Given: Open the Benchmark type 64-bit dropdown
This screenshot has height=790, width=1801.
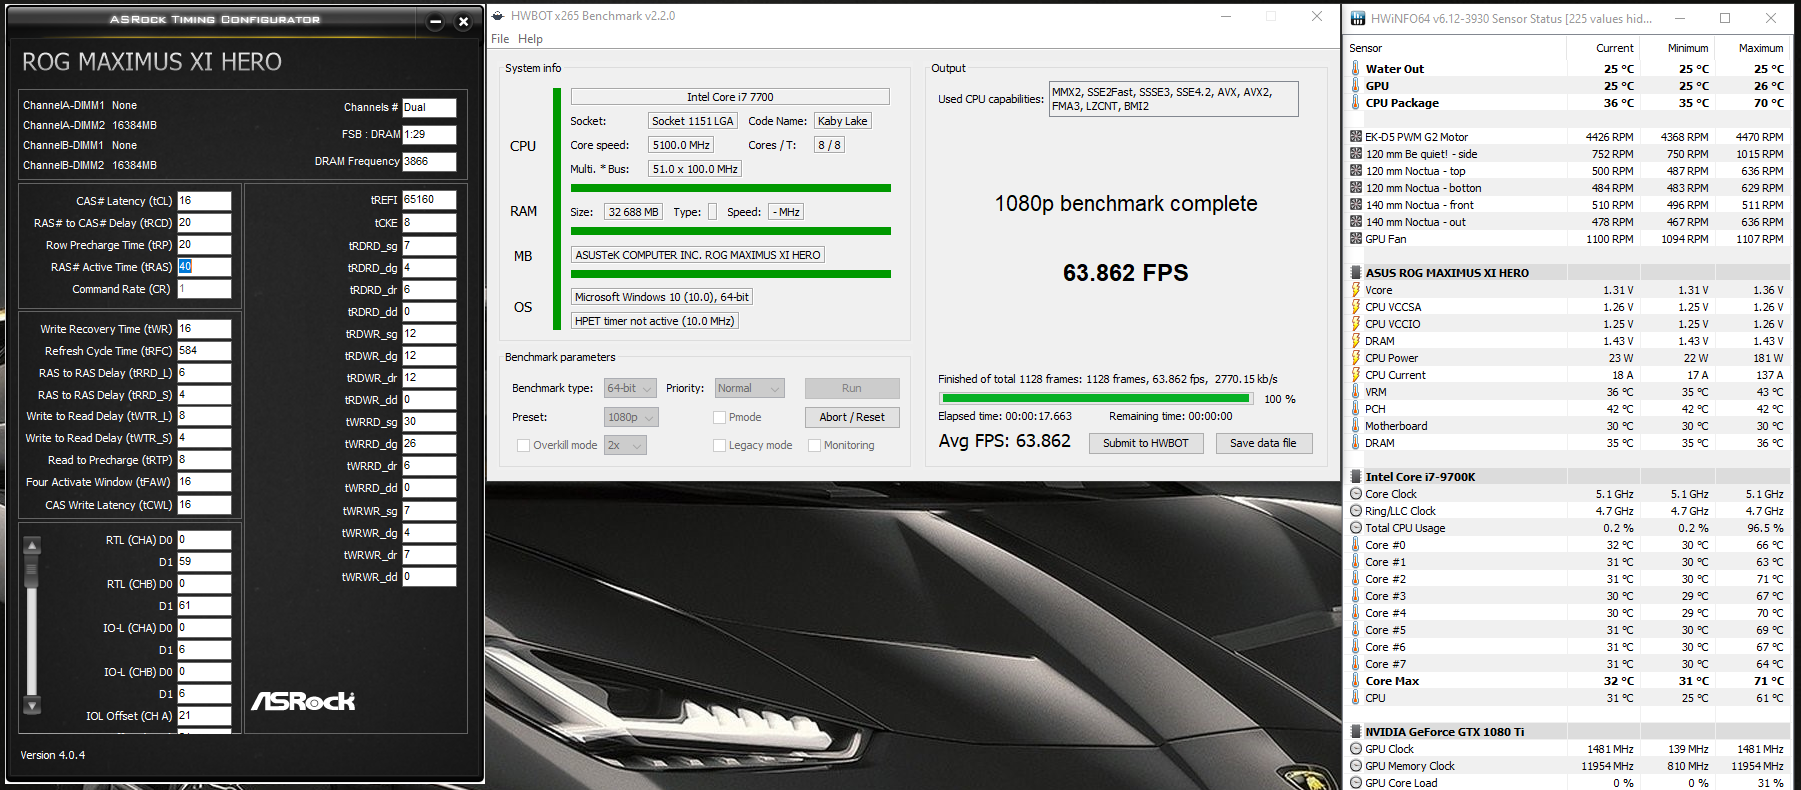Looking at the screenshot, I should click(630, 388).
